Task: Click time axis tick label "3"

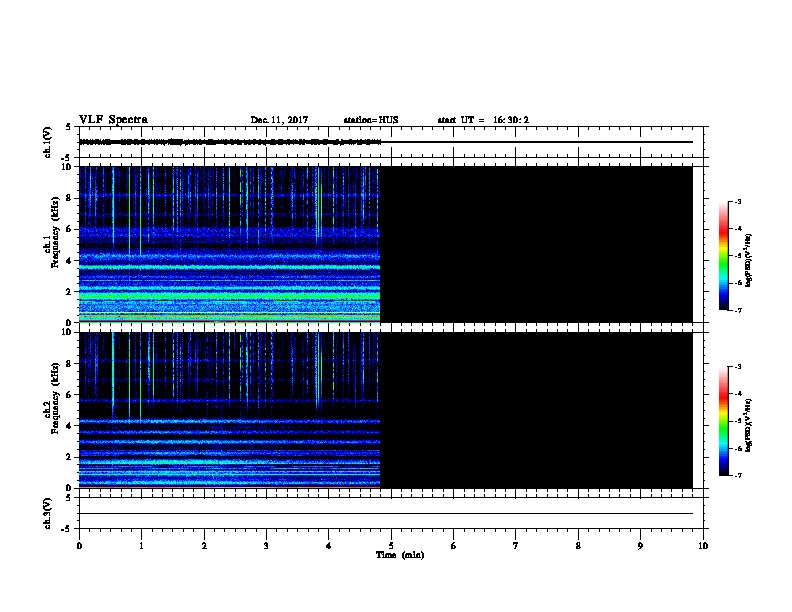Action: pyautogui.click(x=266, y=546)
